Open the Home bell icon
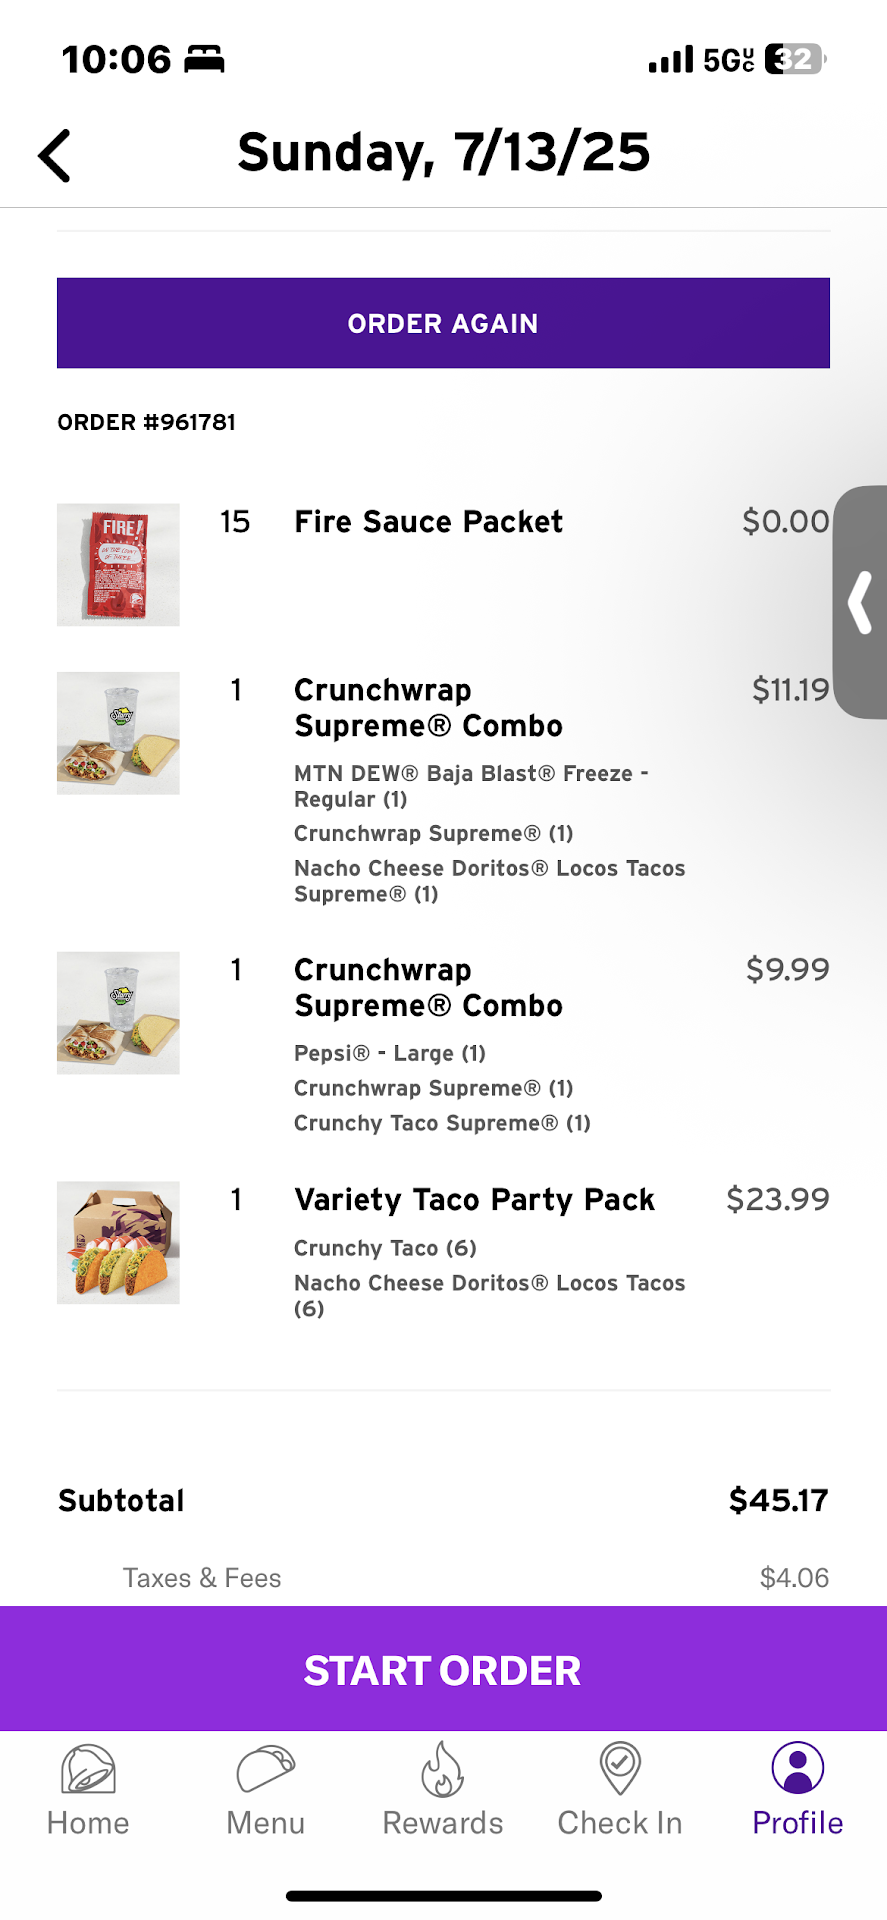The width and height of the screenshot is (887, 1920). (88, 1769)
